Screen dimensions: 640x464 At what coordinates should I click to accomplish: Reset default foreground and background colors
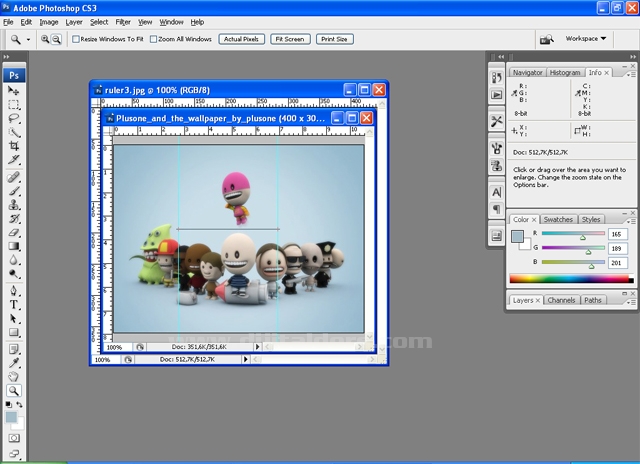(8, 404)
